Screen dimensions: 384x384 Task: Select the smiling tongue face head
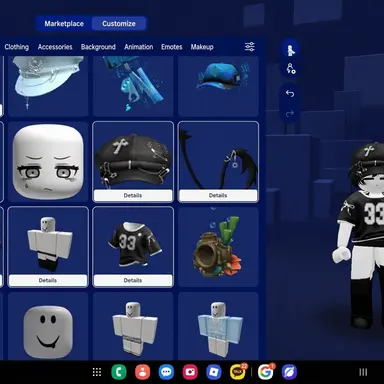tap(48, 327)
